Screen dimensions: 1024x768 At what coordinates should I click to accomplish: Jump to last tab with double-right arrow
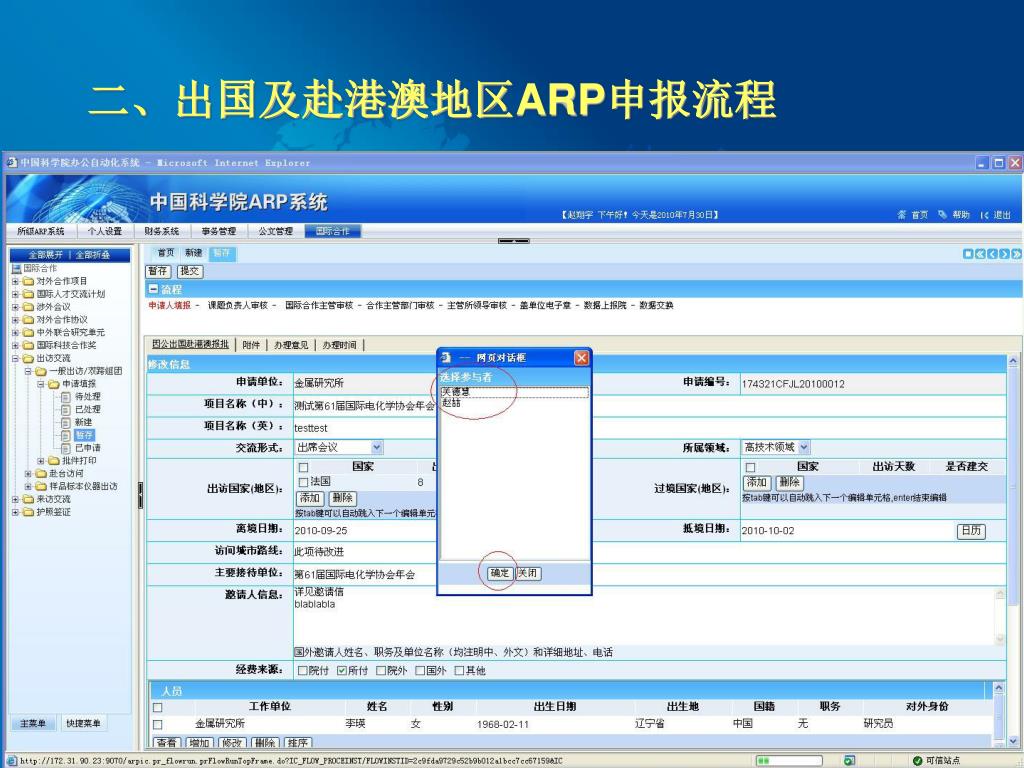tap(1016, 254)
